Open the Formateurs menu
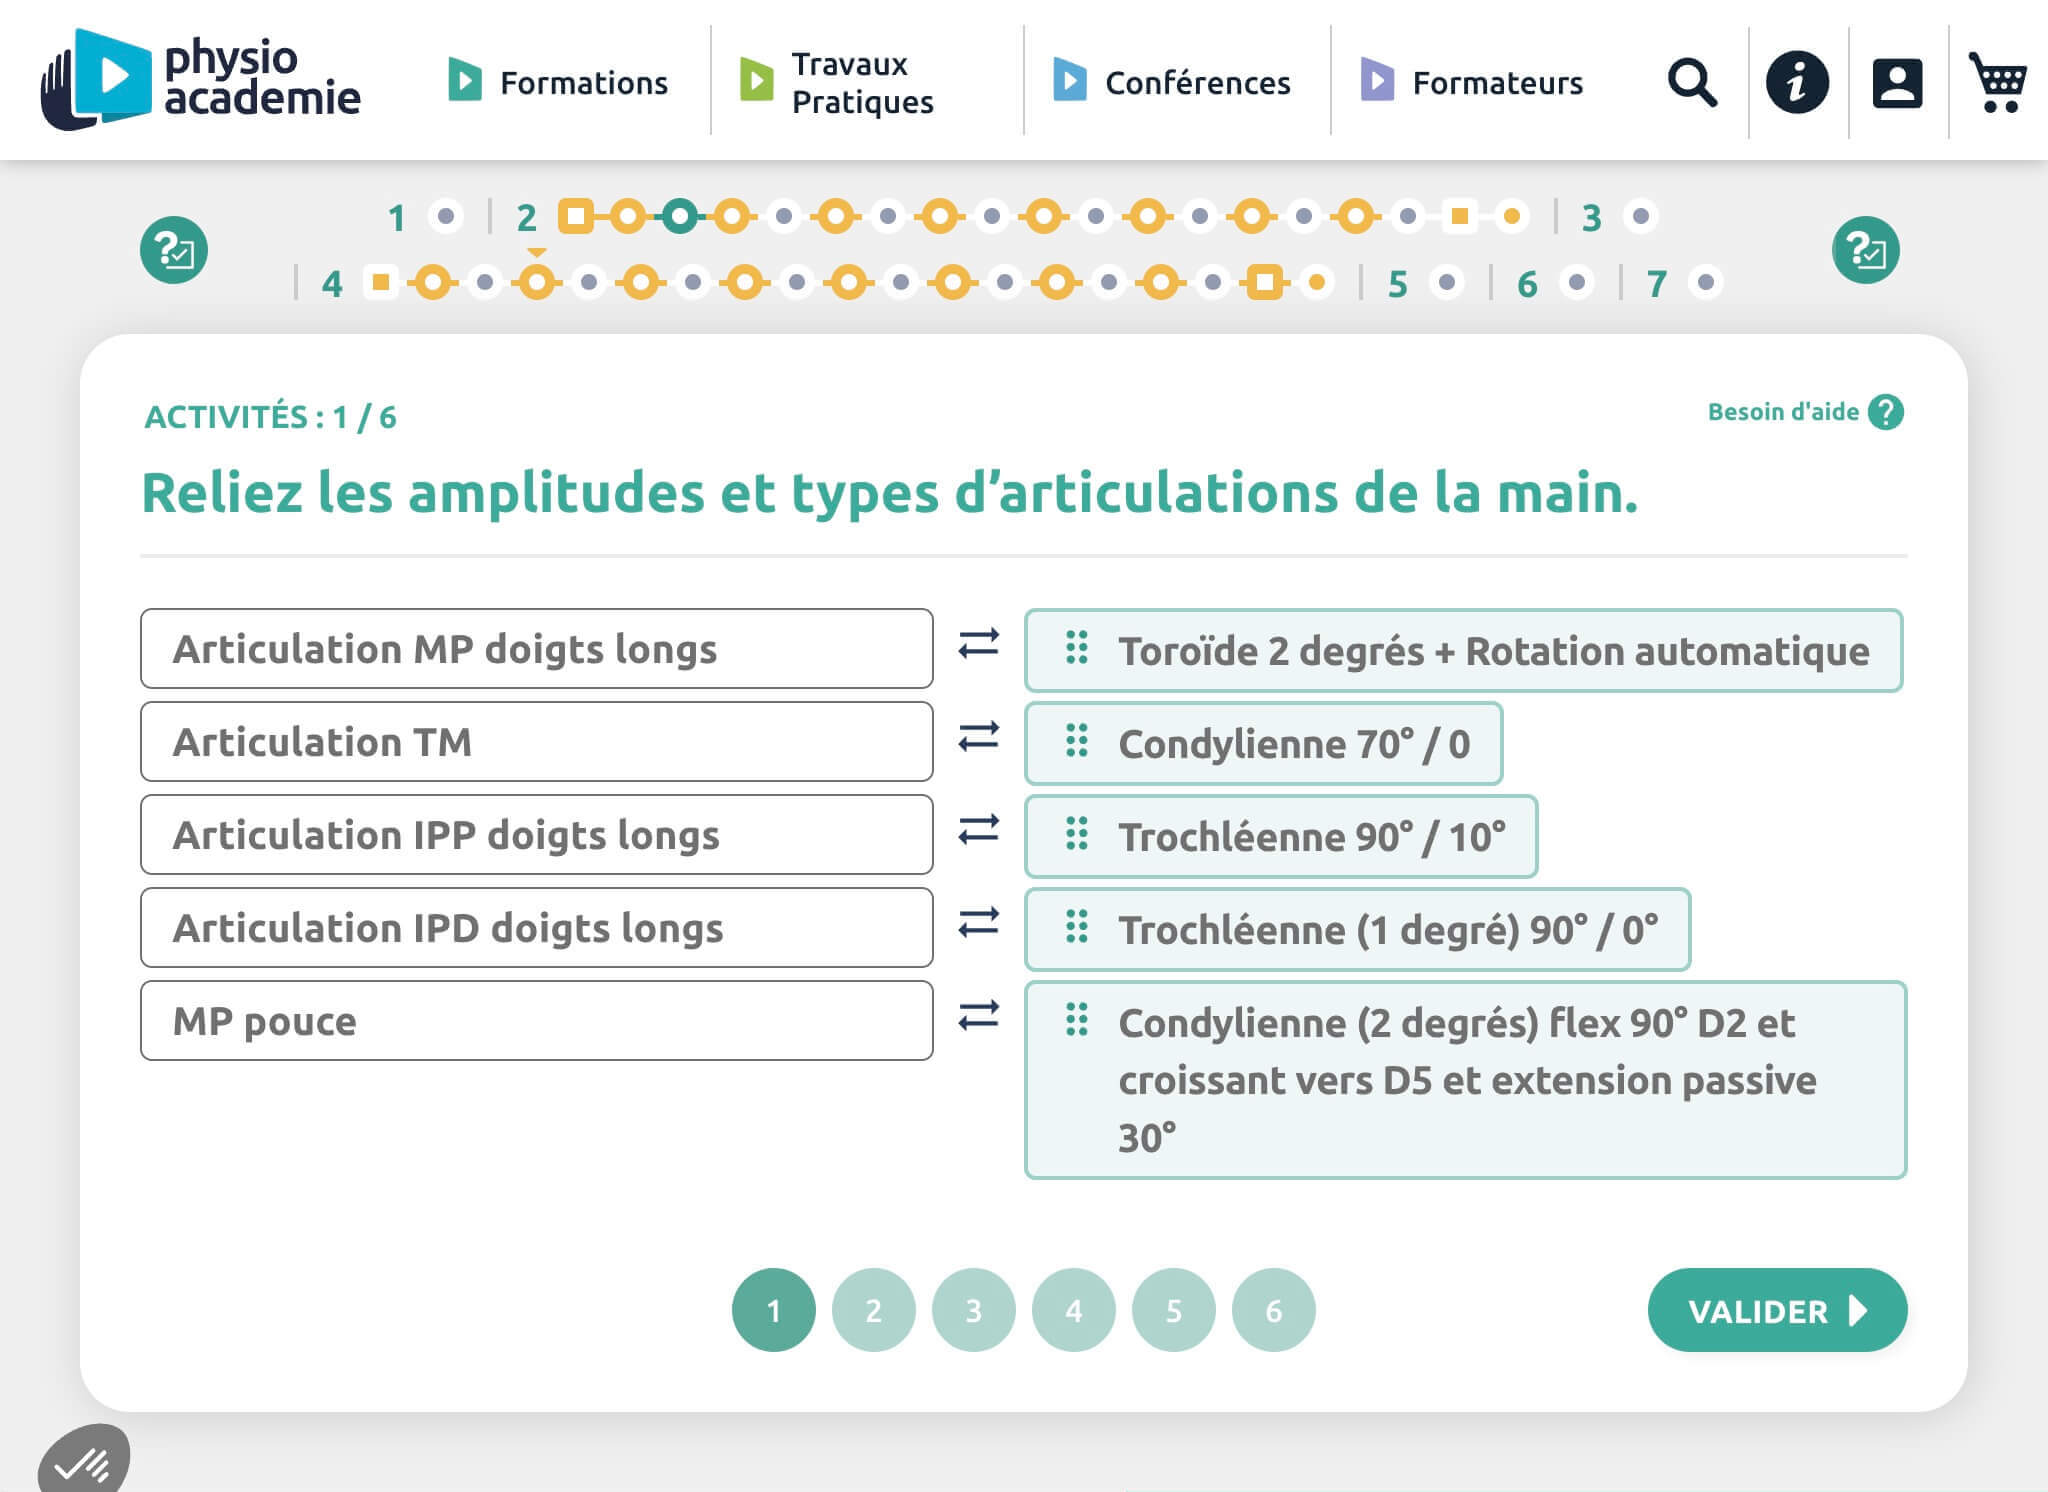This screenshot has width=2048, height=1492. (1497, 83)
